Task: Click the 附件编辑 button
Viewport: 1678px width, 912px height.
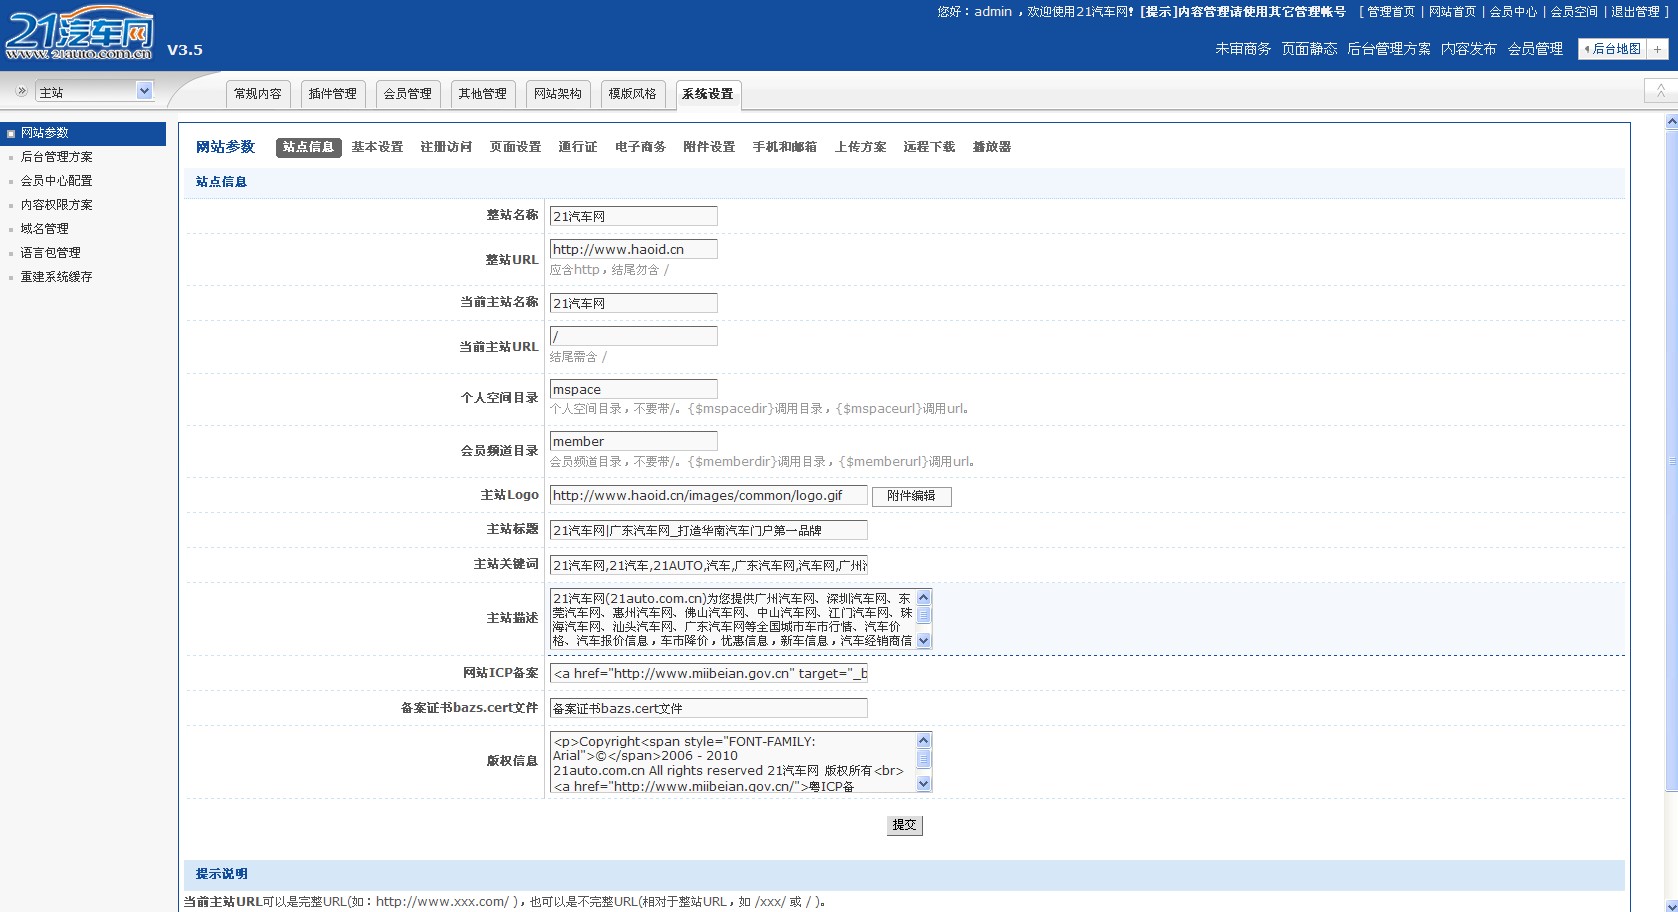Action: tap(911, 496)
